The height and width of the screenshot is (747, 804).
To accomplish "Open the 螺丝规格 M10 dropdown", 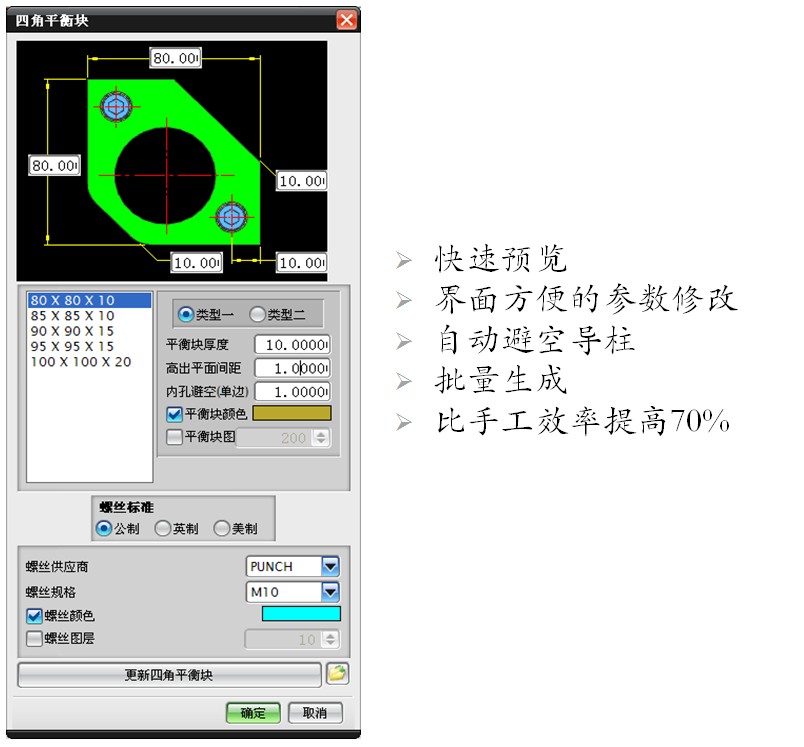I will [331, 592].
